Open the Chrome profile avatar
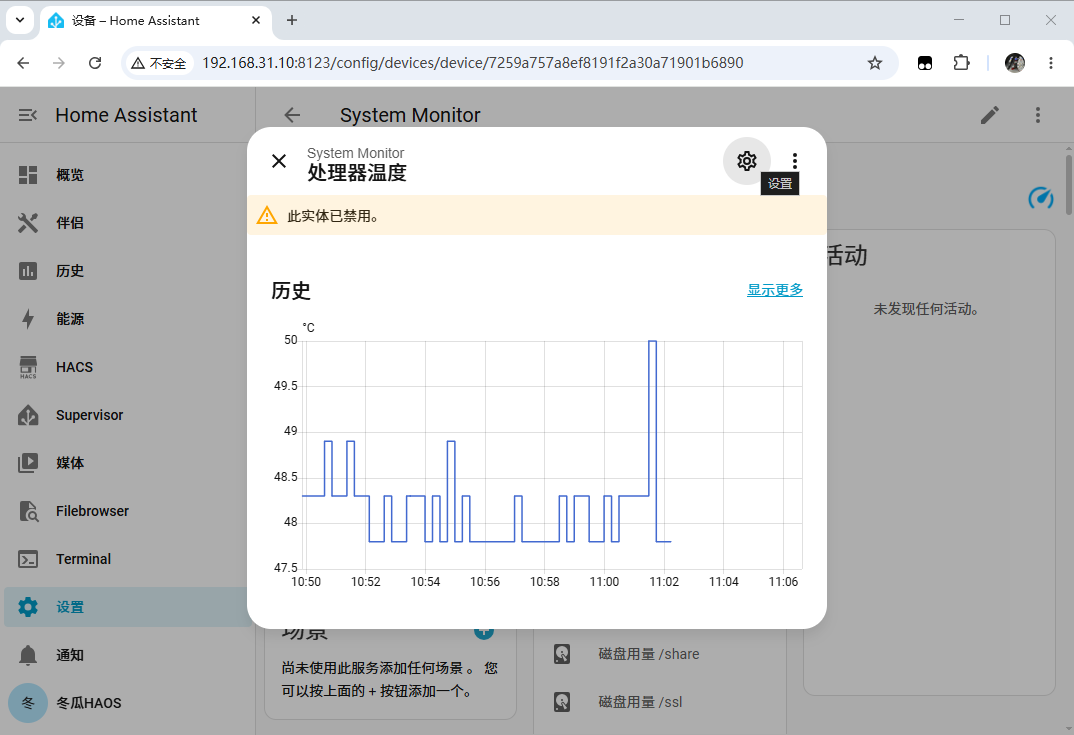Image resolution: width=1074 pixels, height=735 pixels. point(1014,63)
